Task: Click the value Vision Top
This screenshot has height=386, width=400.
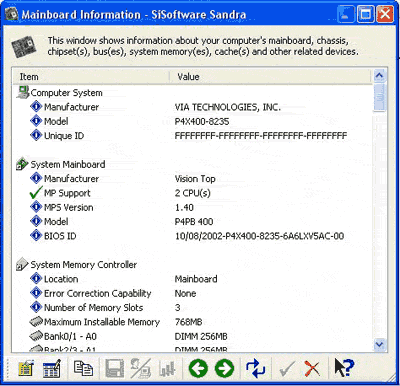Action: coord(195,179)
